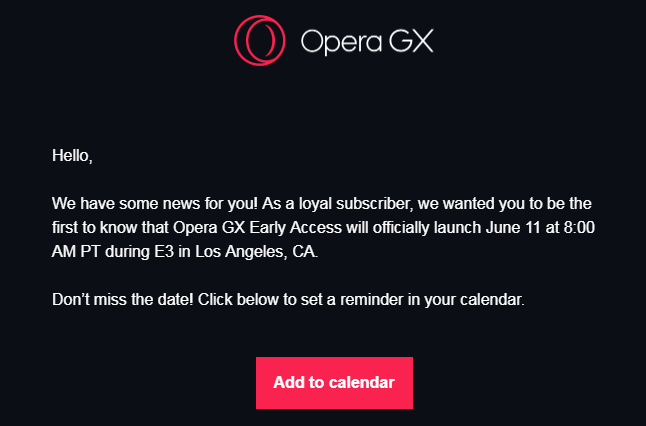Image resolution: width=646 pixels, height=426 pixels.
Task: Click the Add to calendar button
Action: click(x=334, y=383)
